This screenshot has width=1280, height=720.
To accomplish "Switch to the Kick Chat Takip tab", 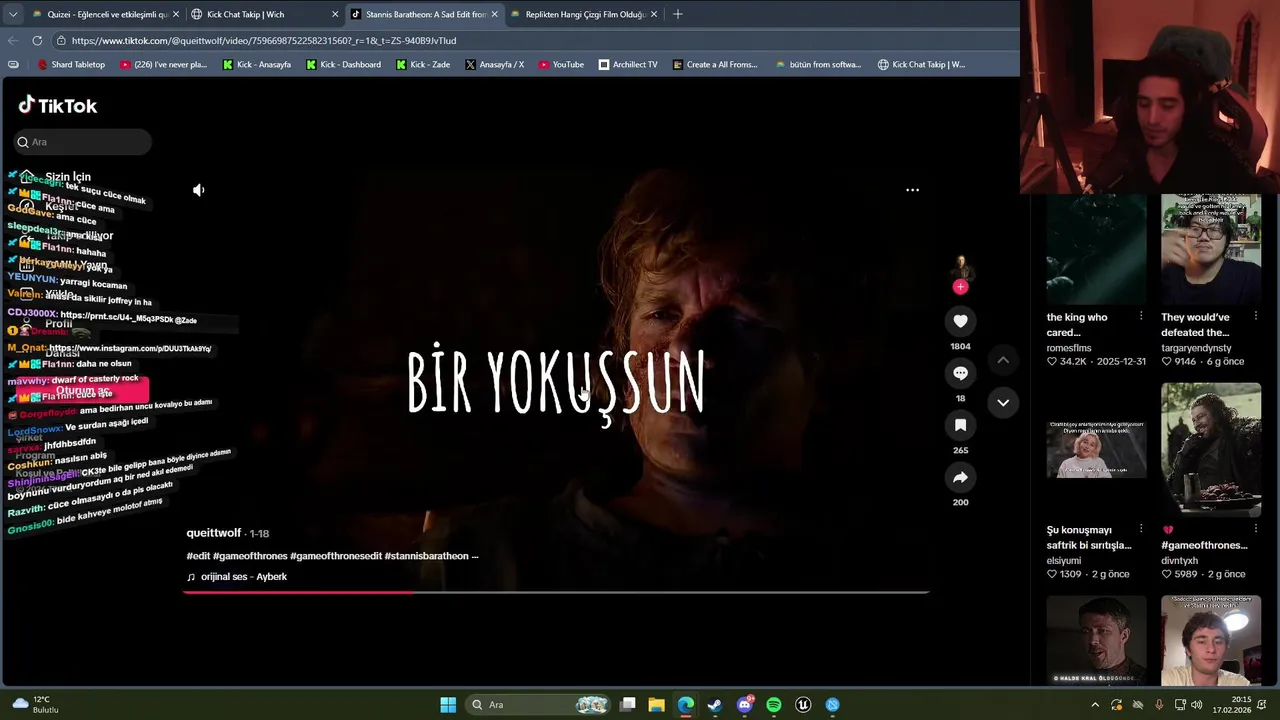I will 264,14.
